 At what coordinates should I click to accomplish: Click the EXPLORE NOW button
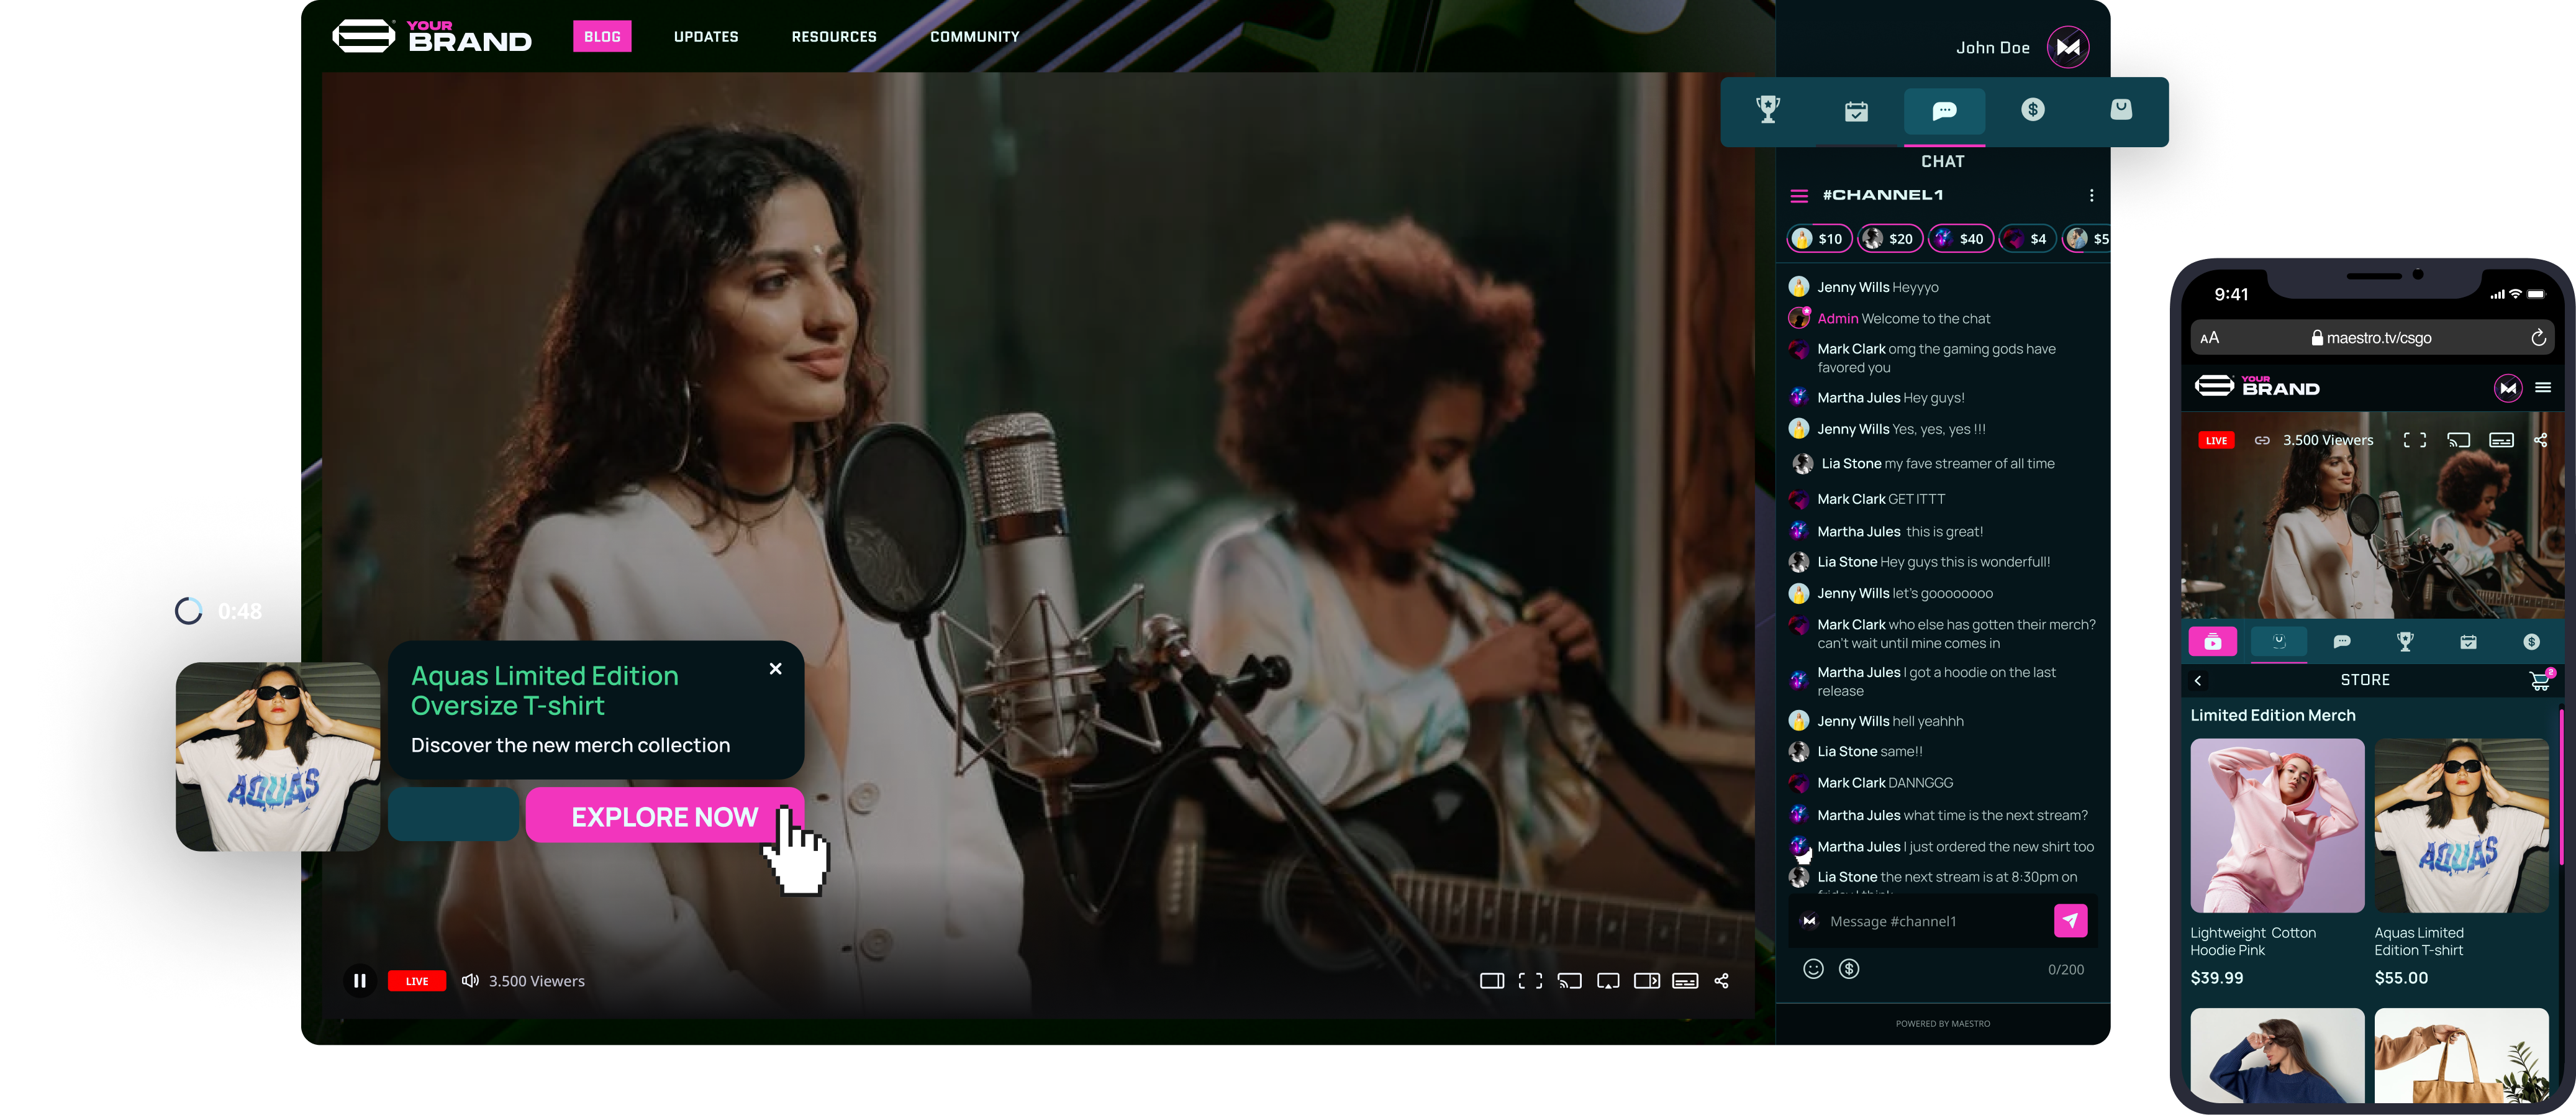[x=664, y=817]
